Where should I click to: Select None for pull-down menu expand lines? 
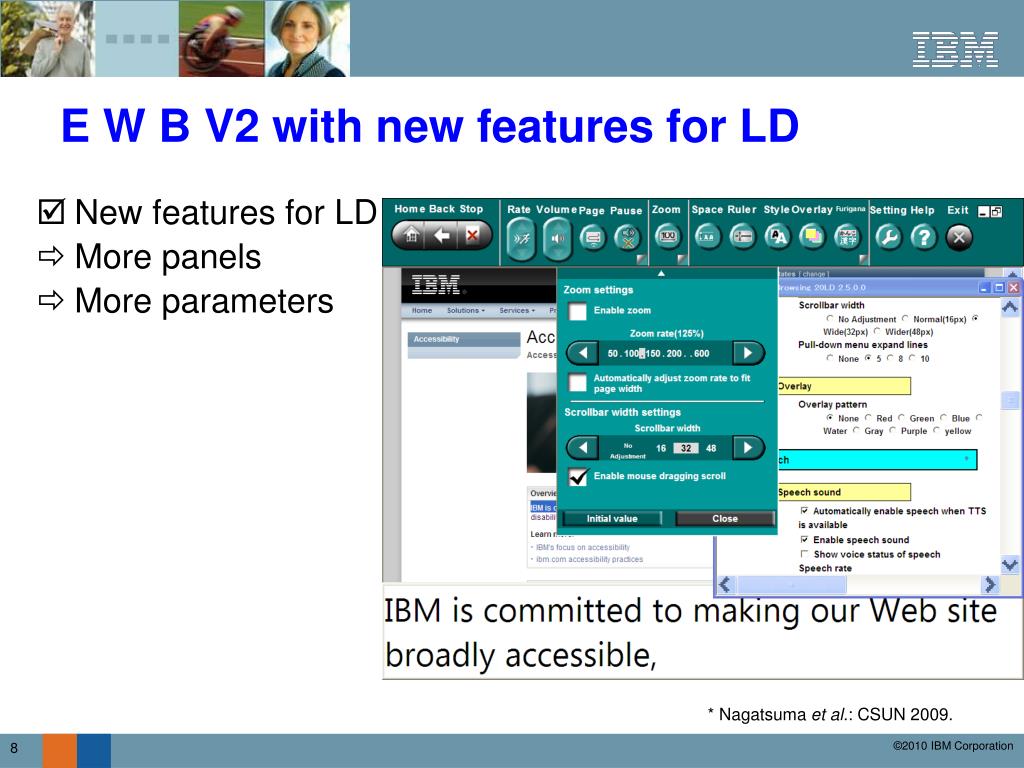[830, 358]
